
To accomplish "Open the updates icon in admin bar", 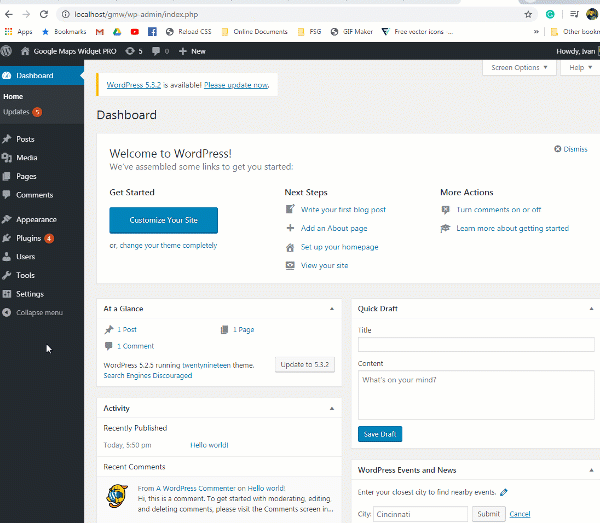I will pyautogui.click(x=130, y=50).
